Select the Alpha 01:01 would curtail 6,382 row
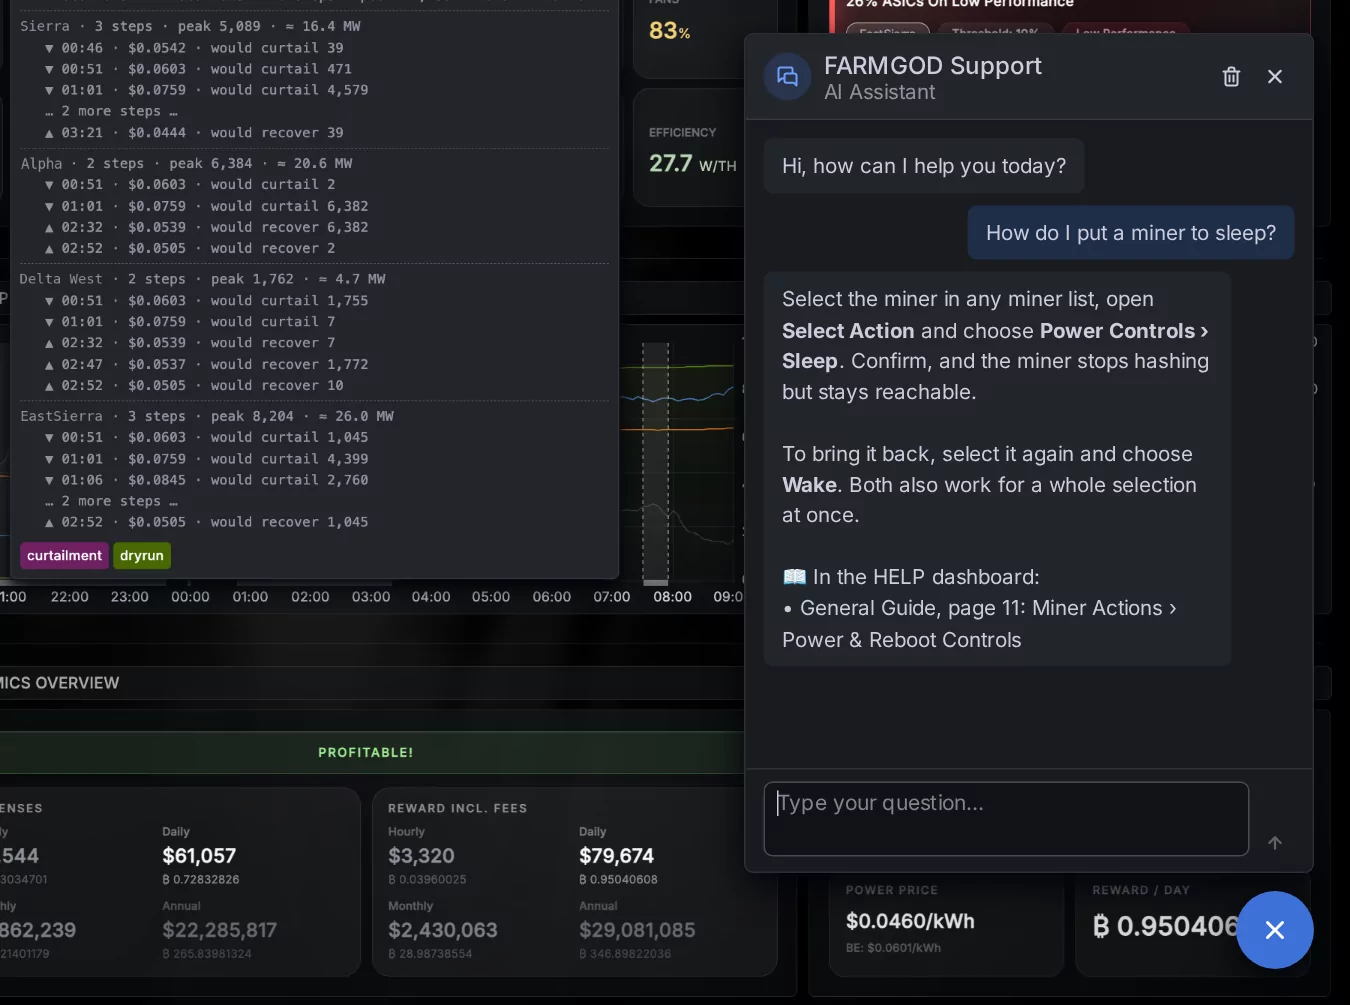This screenshot has height=1005, width=1350. [x=206, y=206]
